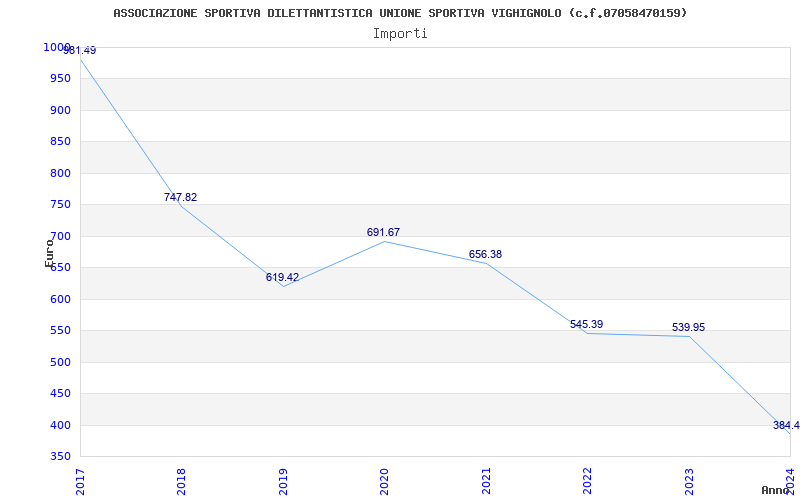Click the 500 y-axis tick label

coord(61,362)
